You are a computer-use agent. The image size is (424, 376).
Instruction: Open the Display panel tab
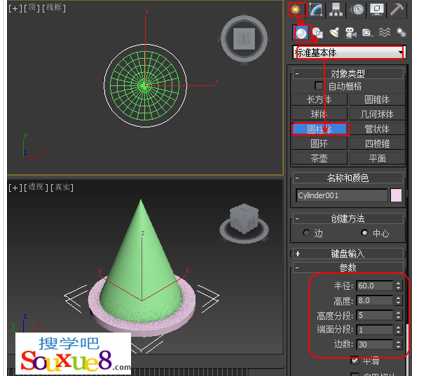pyautogui.click(x=377, y=9)
